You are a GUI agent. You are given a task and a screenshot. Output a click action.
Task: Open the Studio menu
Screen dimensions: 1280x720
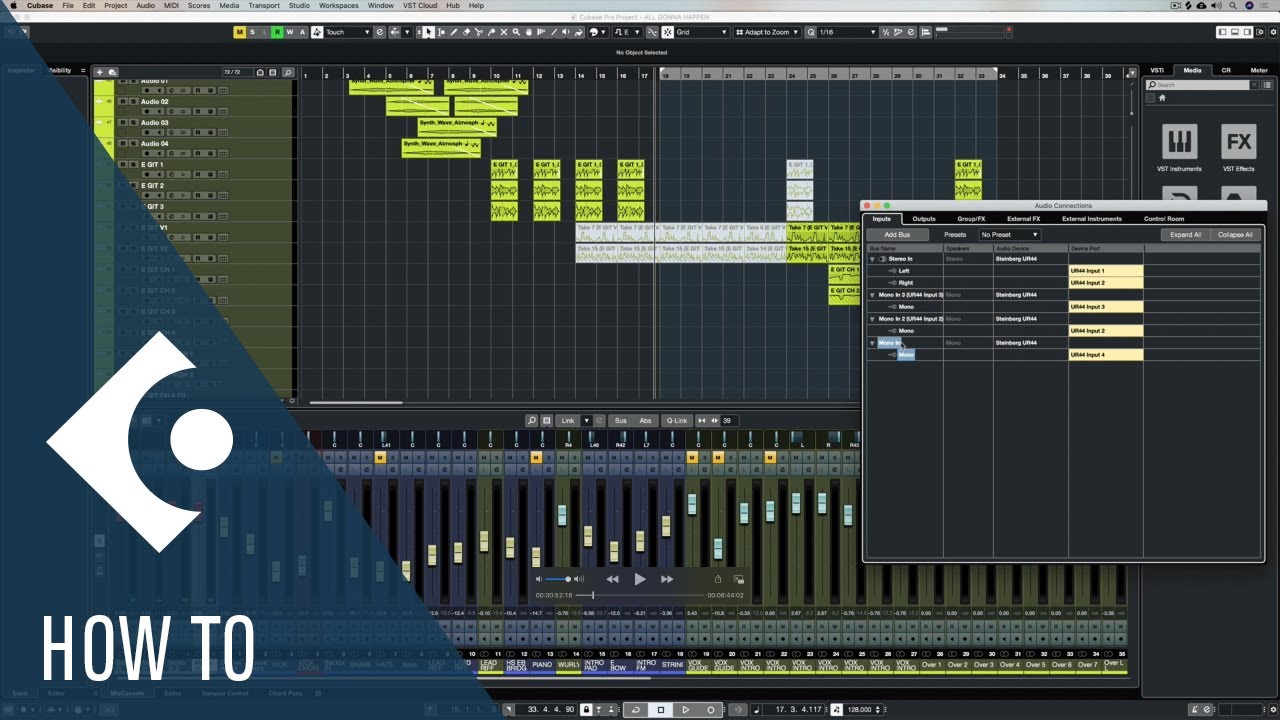coord(299,5)
